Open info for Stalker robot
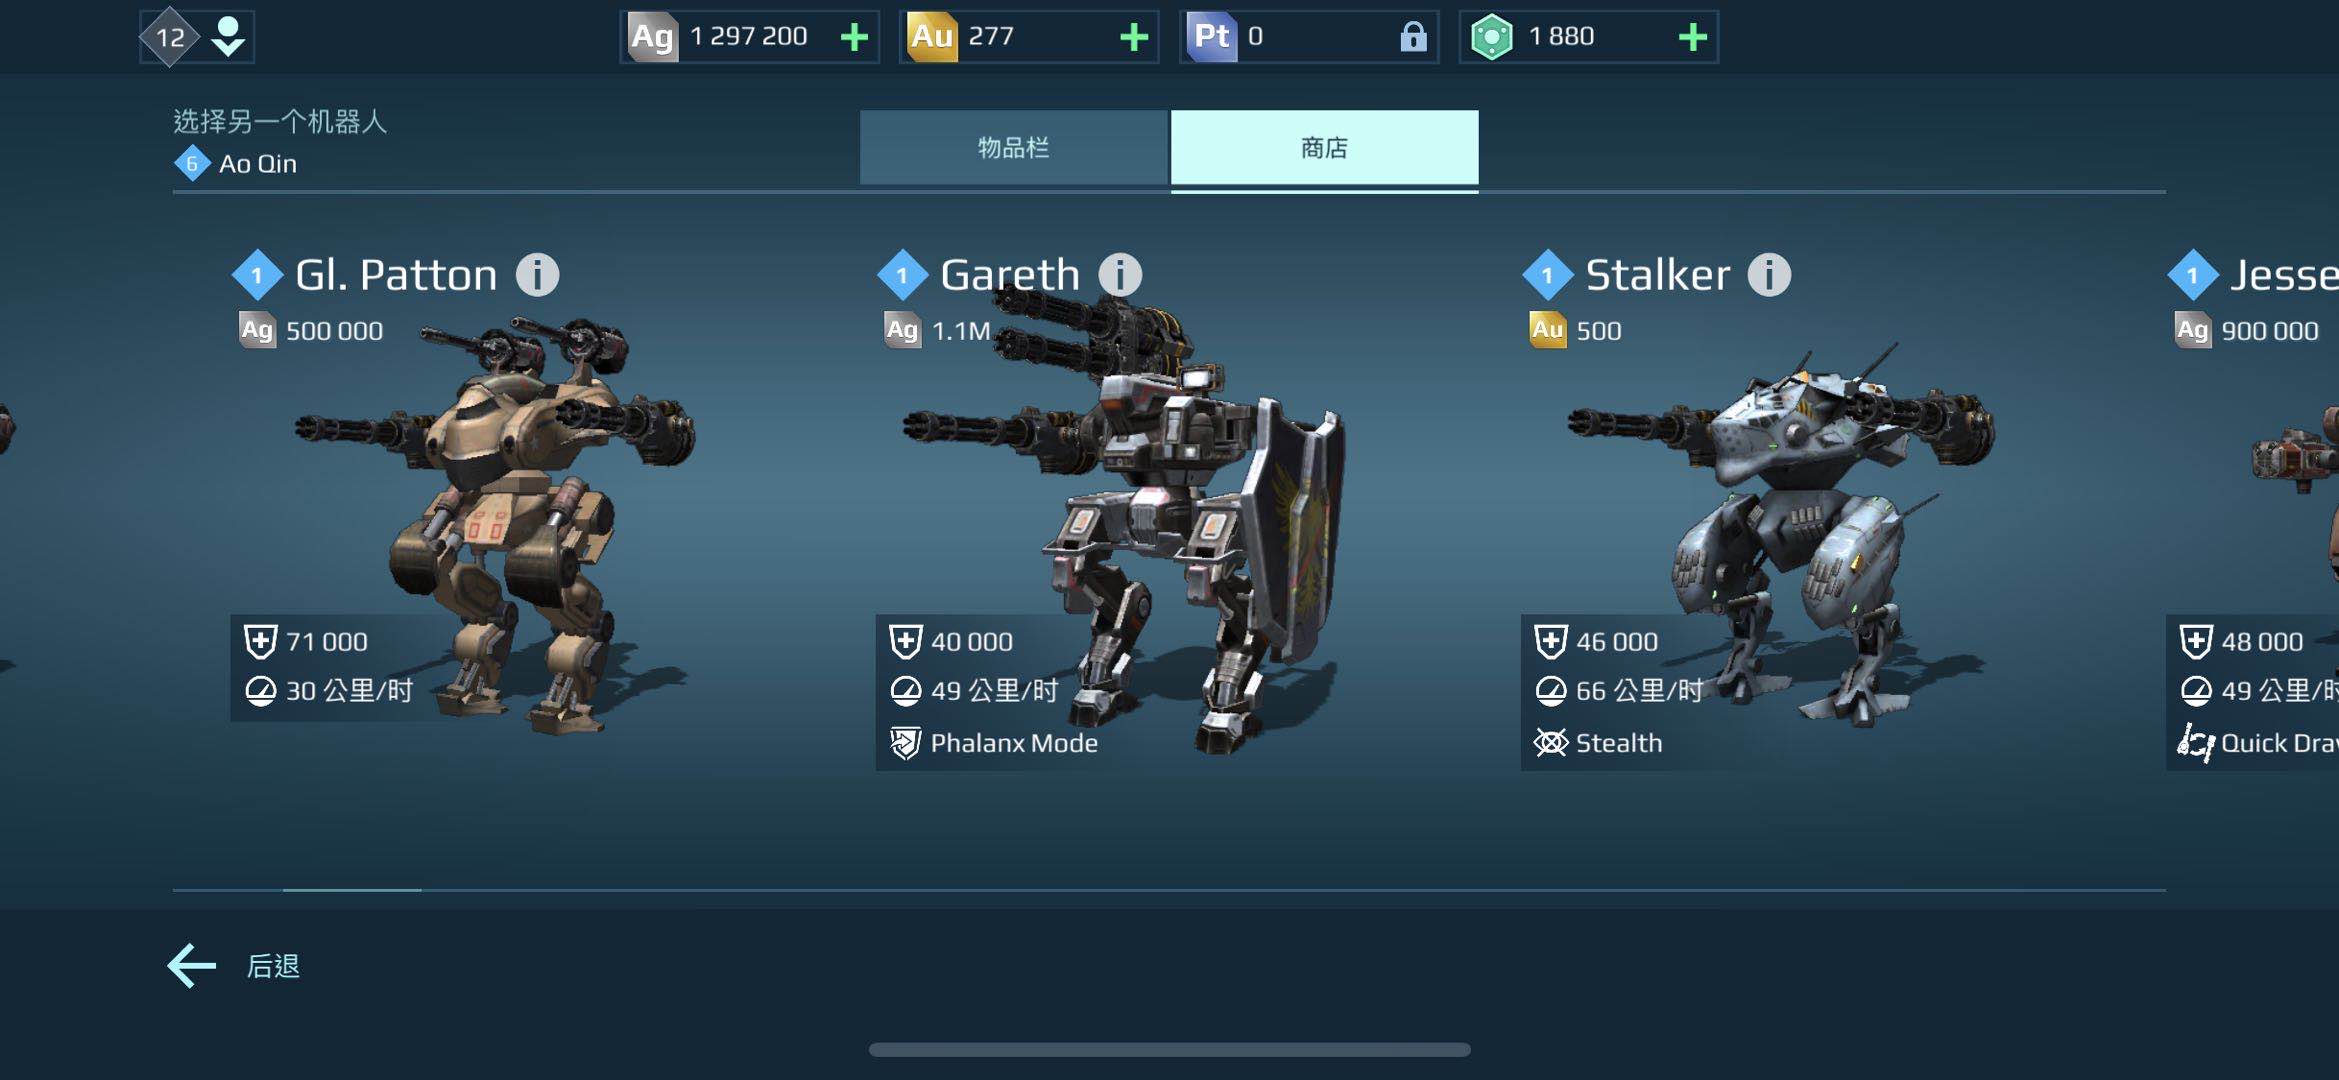This screenshot has width=2339, height=1080. pyautogui.click(x=1769, y=275)
